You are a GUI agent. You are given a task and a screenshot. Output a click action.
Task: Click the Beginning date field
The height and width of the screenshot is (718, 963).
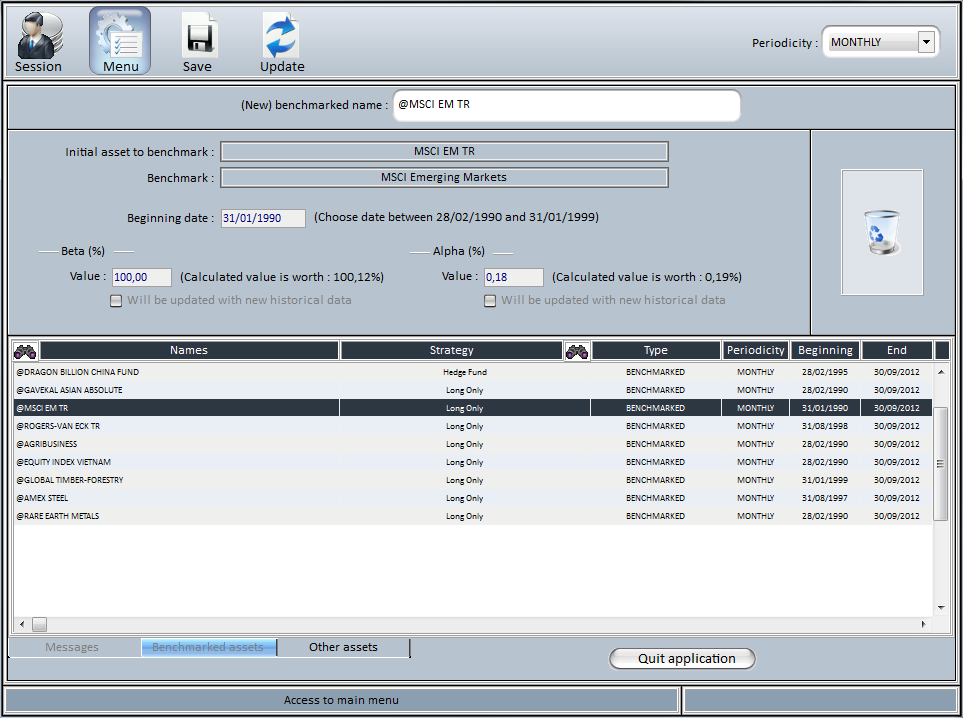click(x=263, y=218)
